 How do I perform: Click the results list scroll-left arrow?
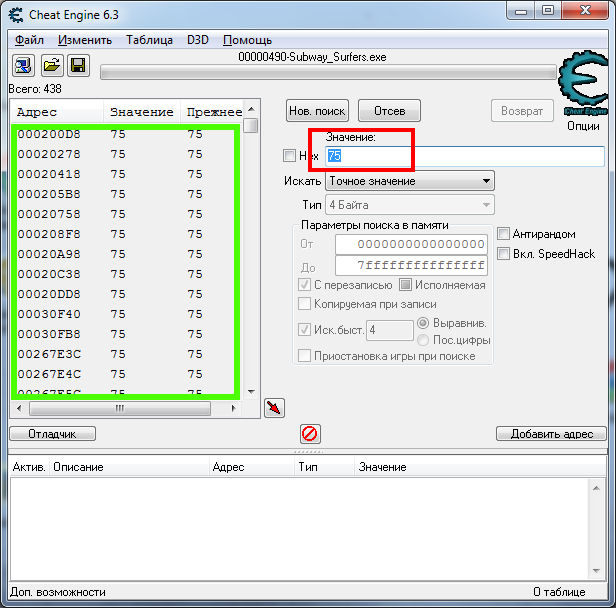(19, 408)
